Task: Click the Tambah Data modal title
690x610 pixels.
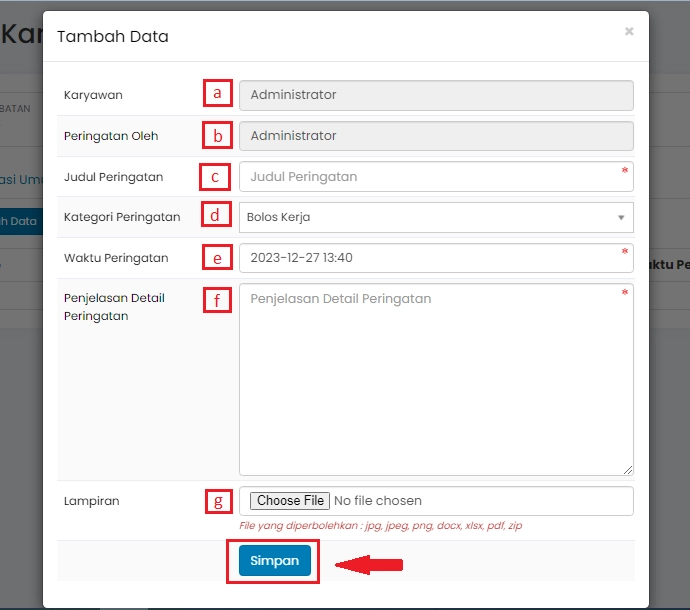Action: click(x=113, y=37)
